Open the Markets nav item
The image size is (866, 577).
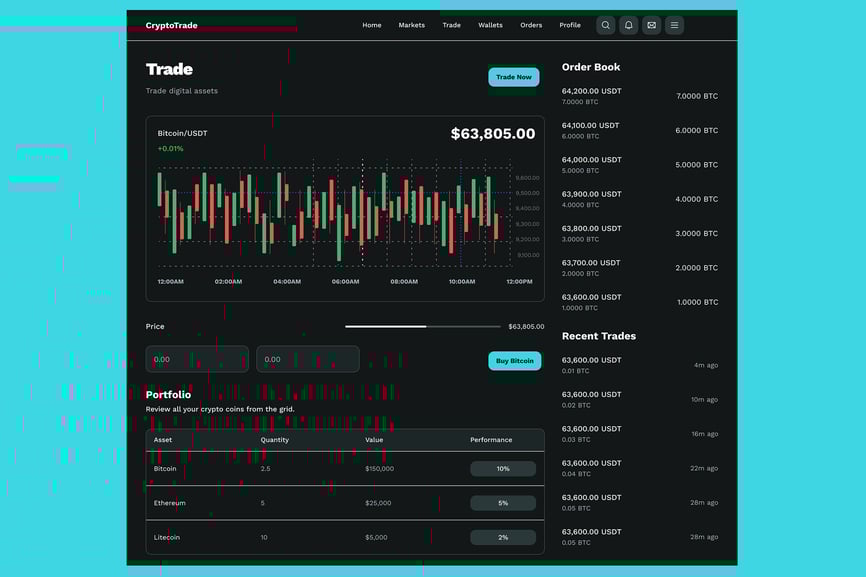coord(411,25)
